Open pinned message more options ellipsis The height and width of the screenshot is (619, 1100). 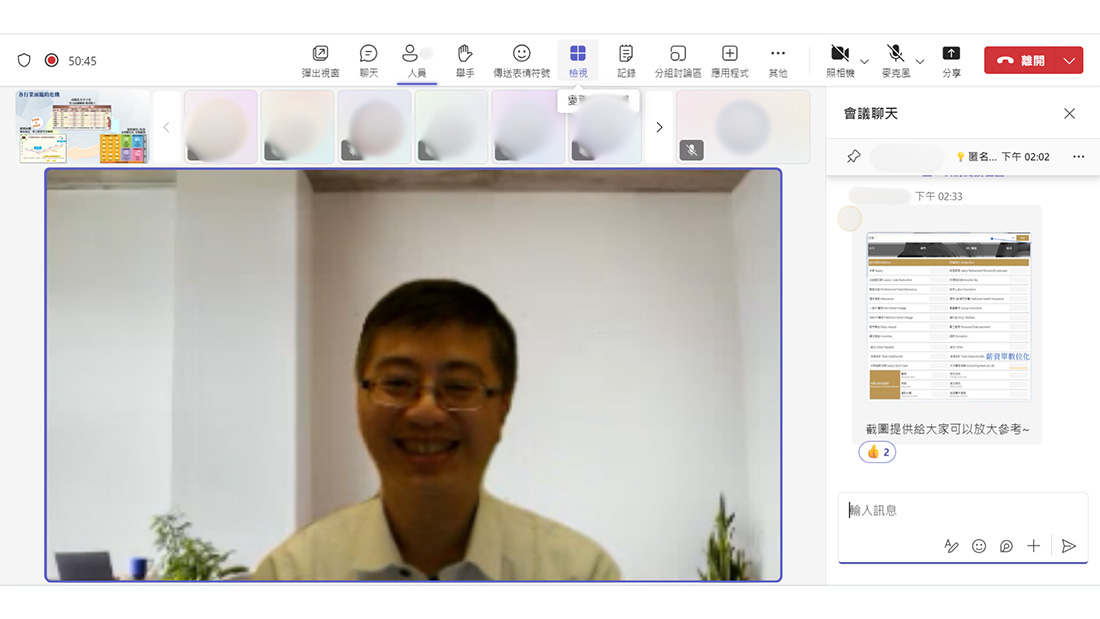[1078, 157]
